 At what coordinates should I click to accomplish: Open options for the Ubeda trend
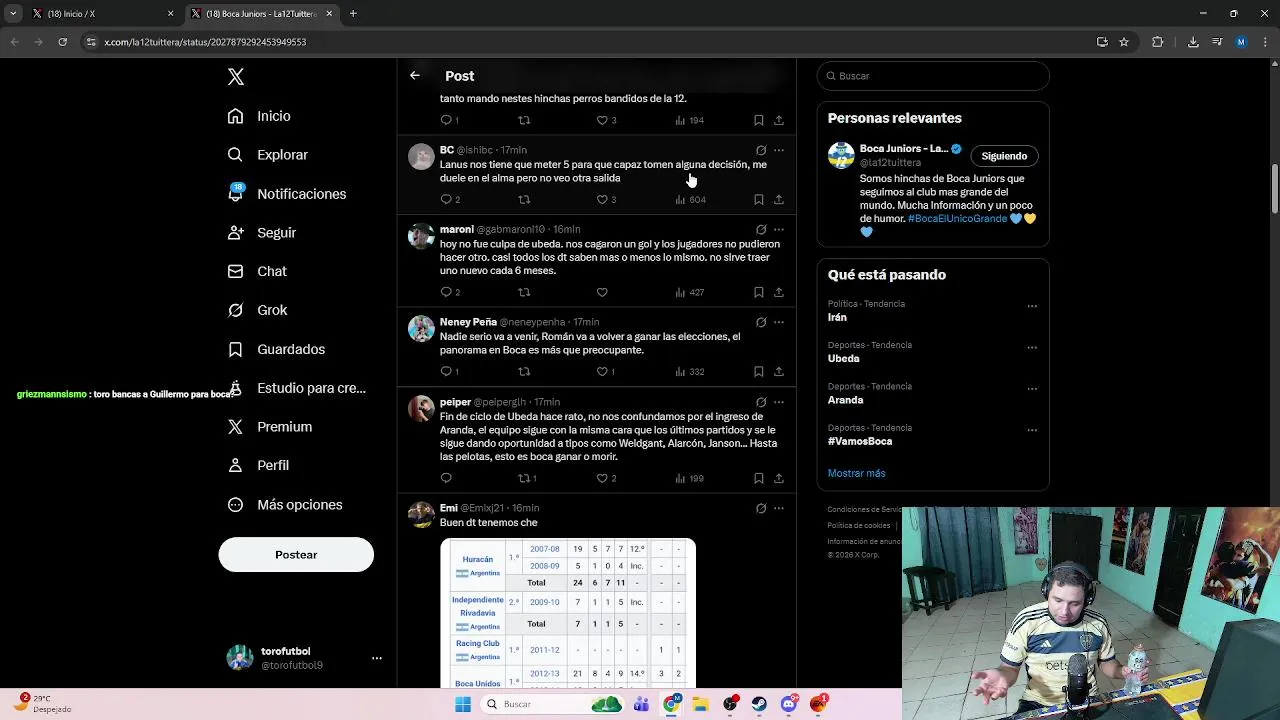coord(1032,348)
